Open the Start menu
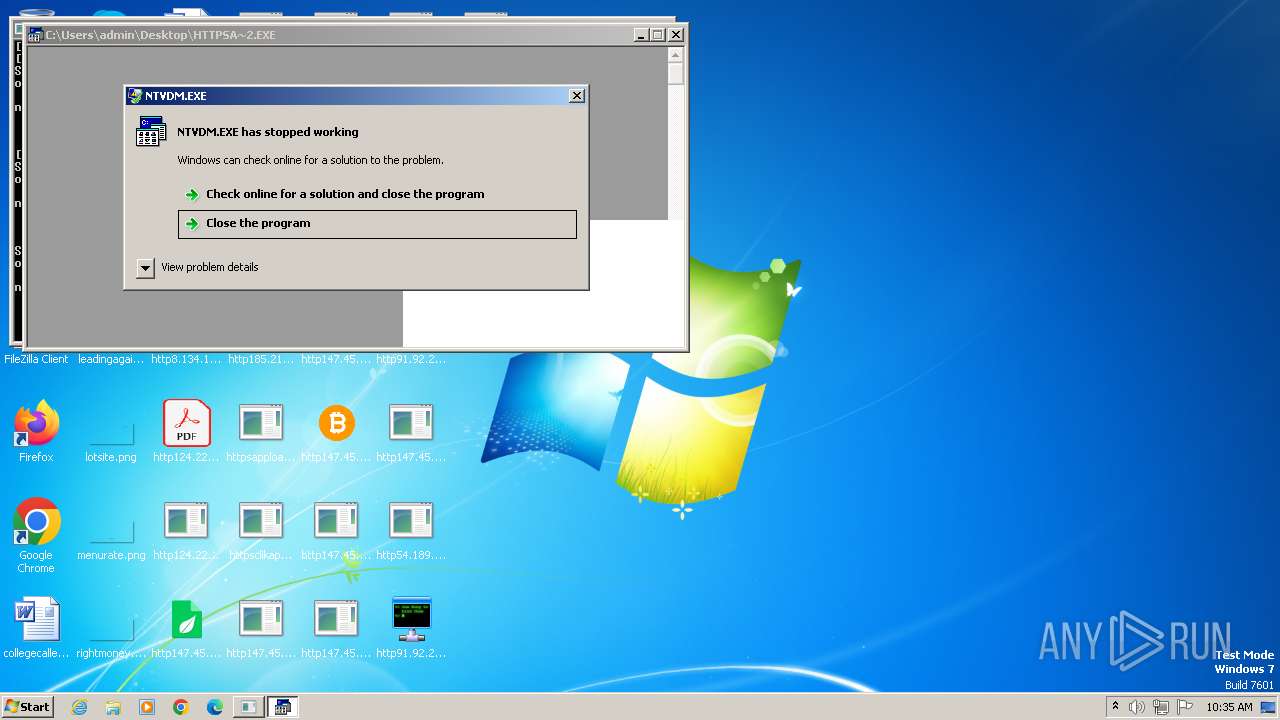 [27, 707]
